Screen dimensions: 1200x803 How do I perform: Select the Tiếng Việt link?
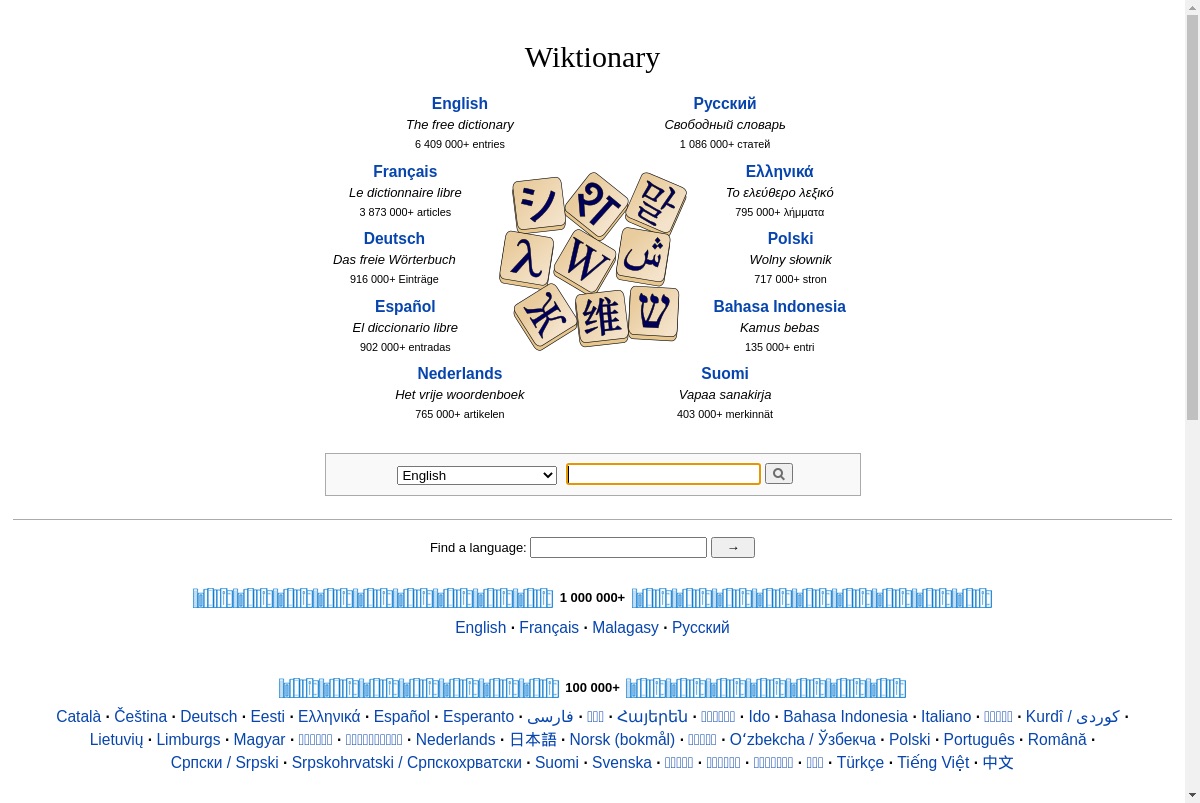point(933,763)
